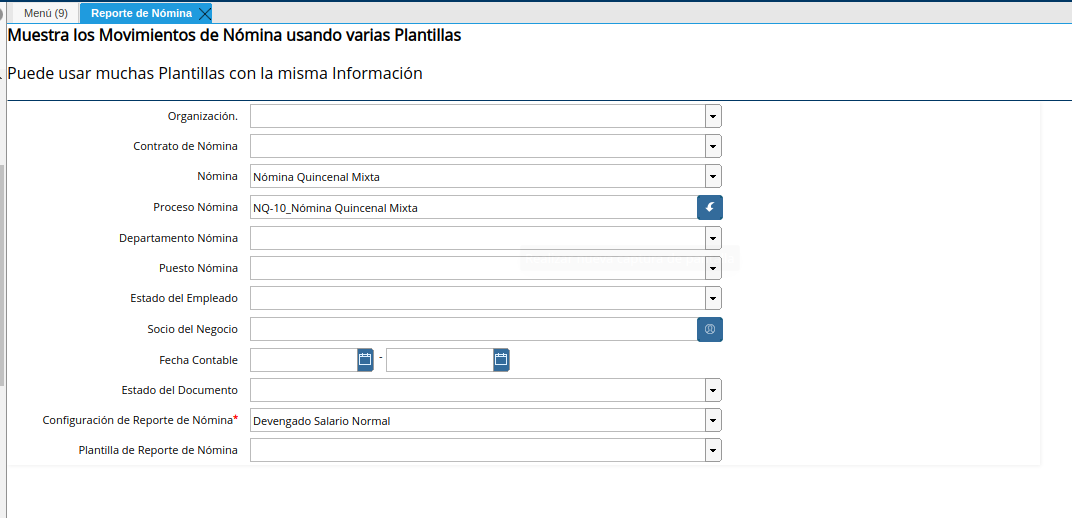Viewport: 1072px width, 518px height.
Task: Click heading Muestra los Movimientos de Nómina
Action: tap(234, 36)
